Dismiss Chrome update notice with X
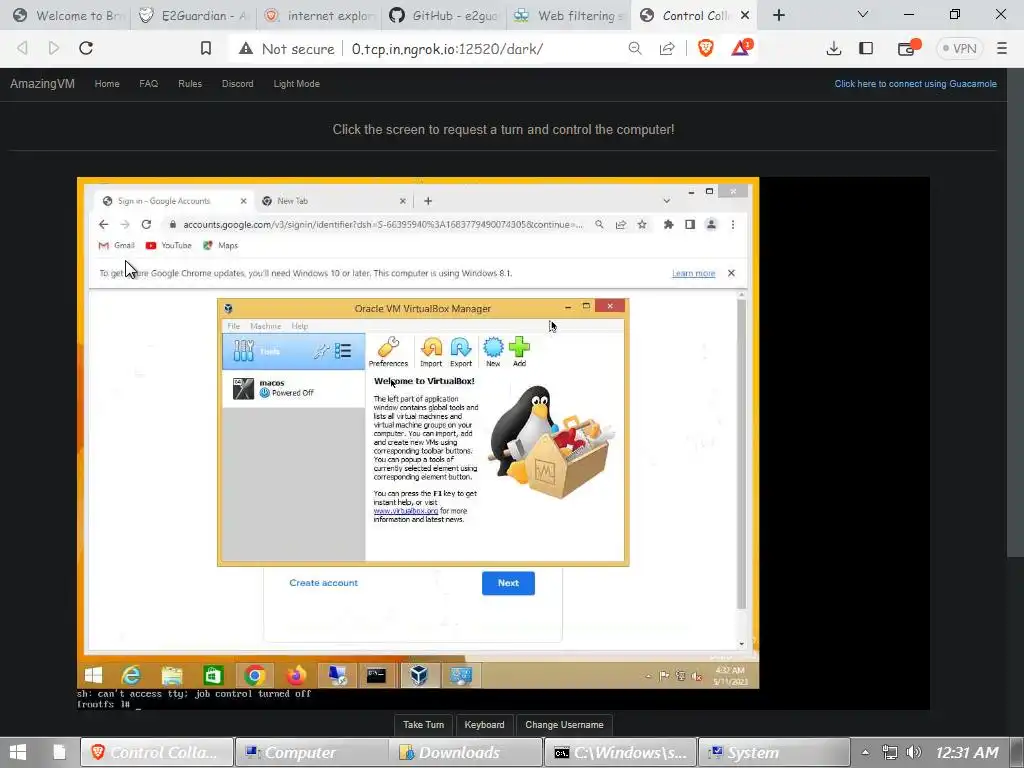The image size is (1024, 768). (x=731, y=273)
